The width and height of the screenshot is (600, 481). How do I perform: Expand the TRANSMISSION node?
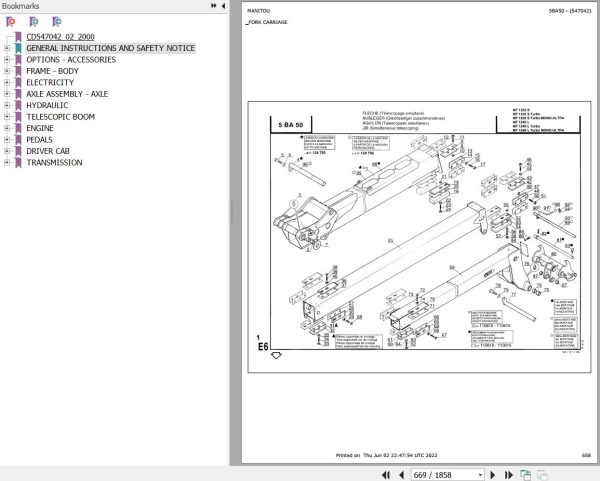[7, 163]
